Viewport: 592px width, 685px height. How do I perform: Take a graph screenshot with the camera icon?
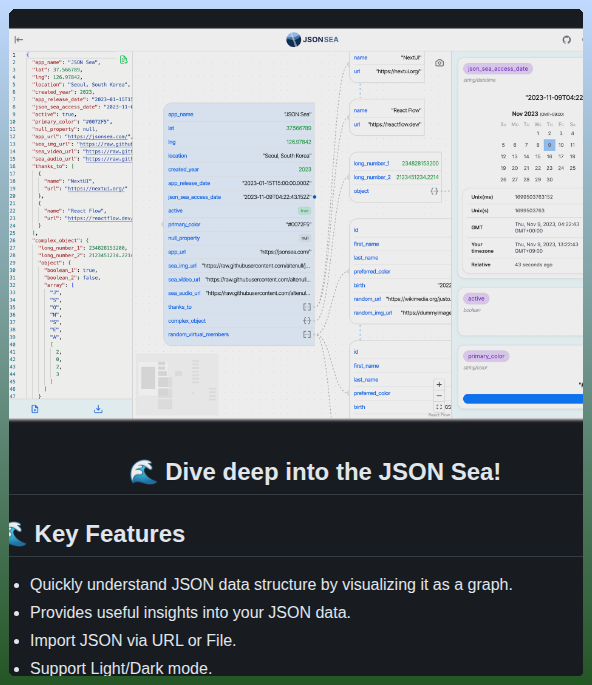click(440, 63)
